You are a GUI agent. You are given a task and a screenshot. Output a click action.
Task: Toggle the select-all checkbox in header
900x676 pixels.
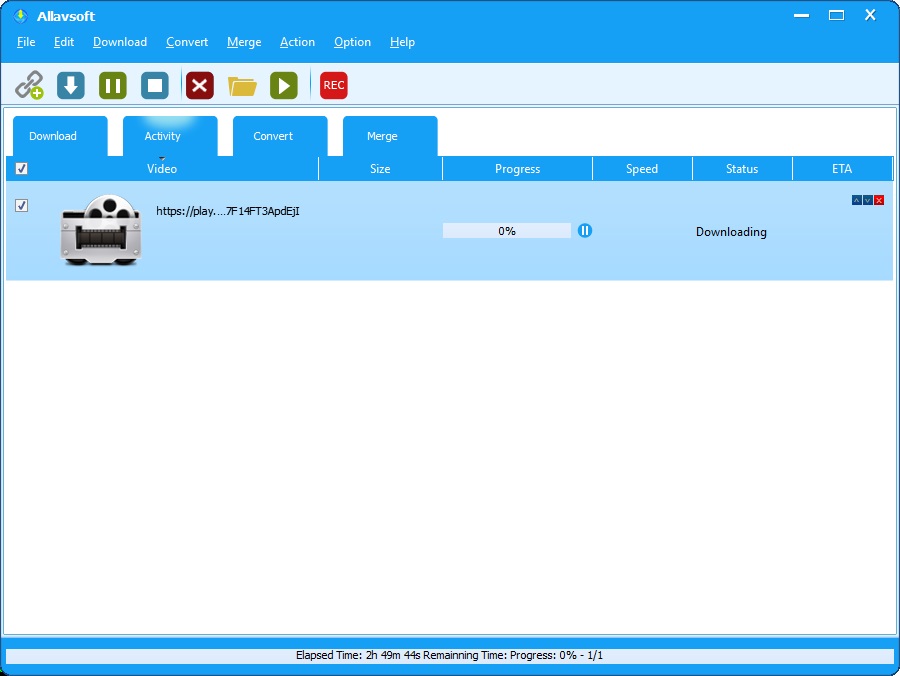click(21, 169)
